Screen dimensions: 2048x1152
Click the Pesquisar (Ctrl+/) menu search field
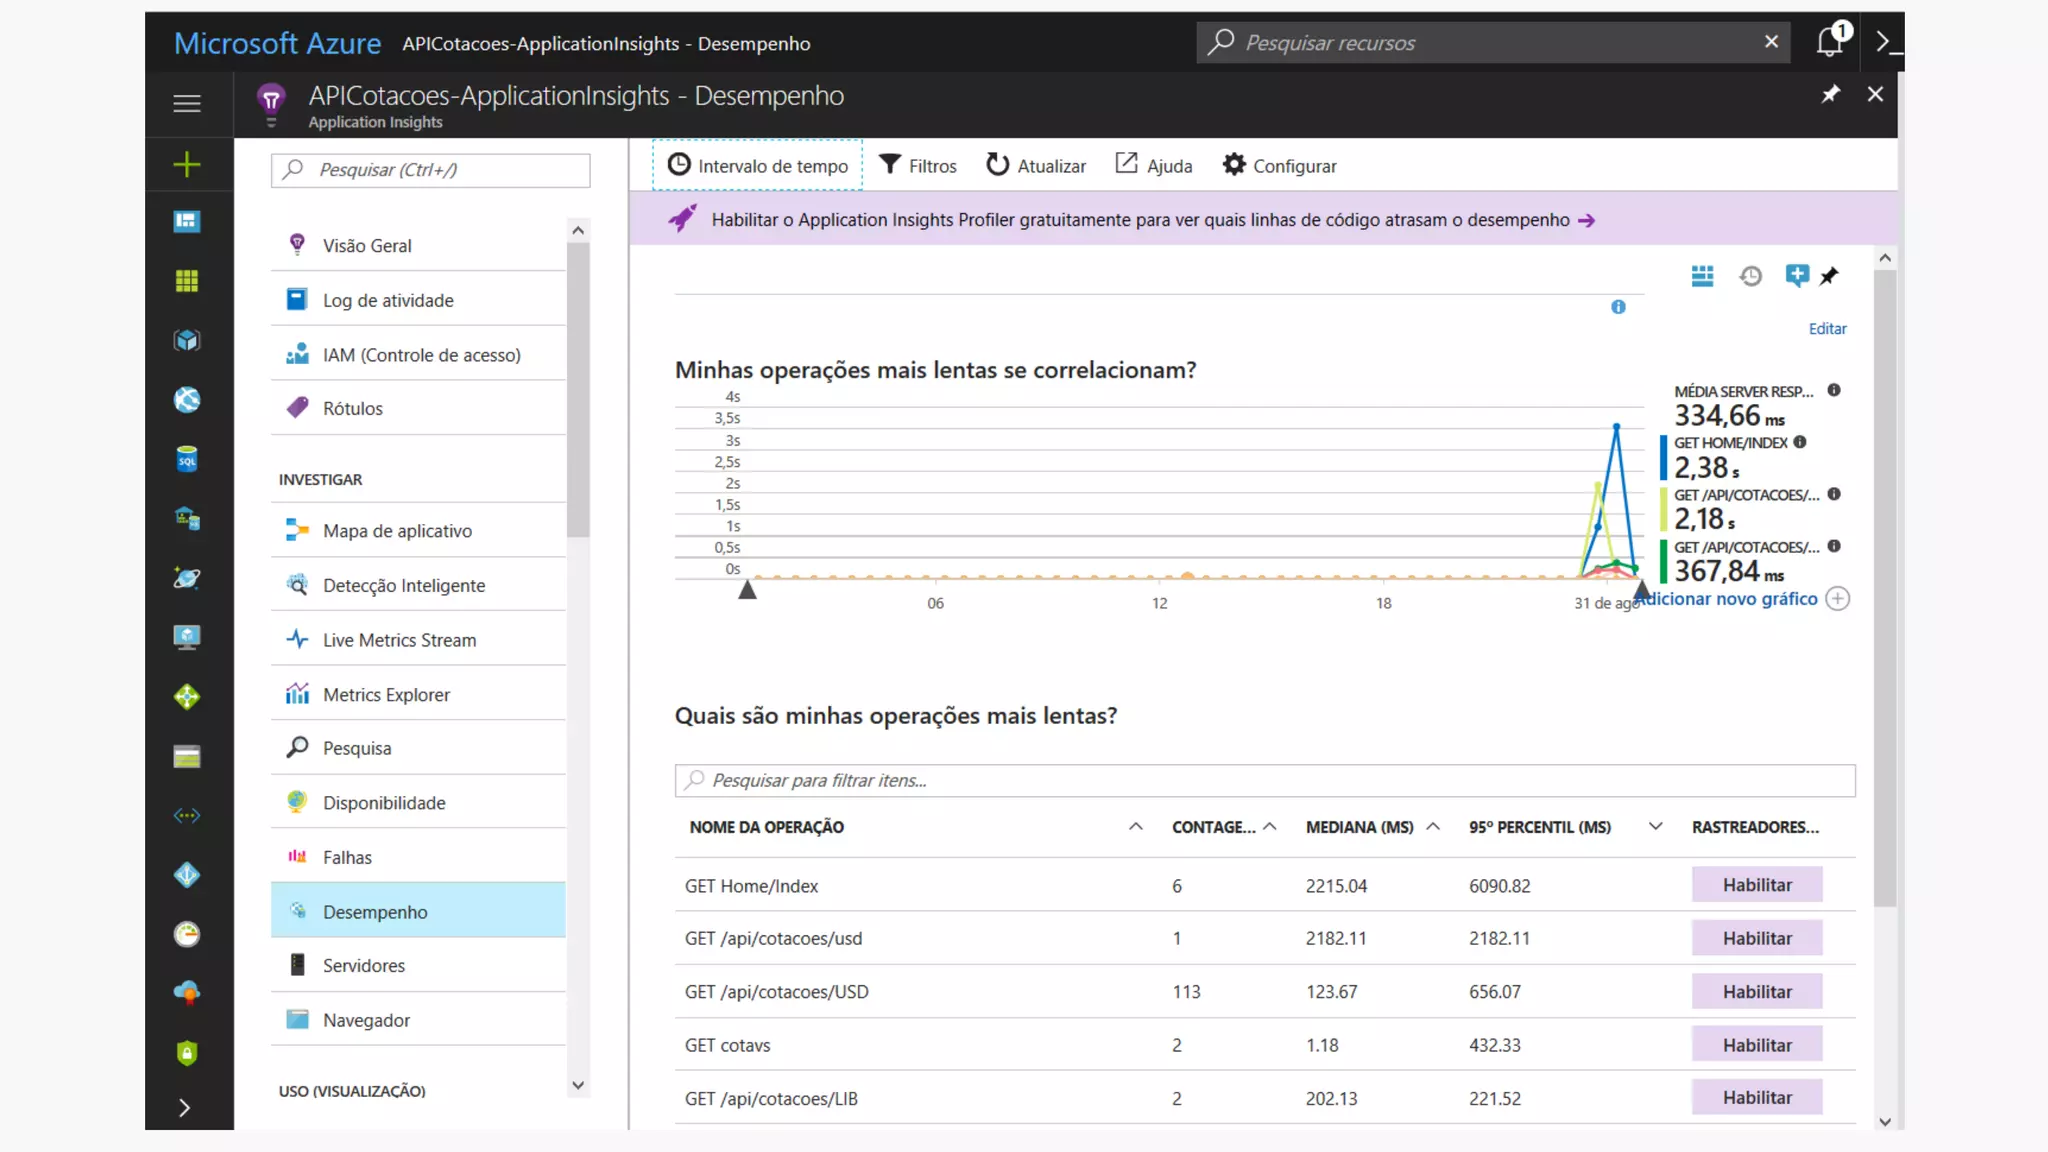click(x=430, y=170)
